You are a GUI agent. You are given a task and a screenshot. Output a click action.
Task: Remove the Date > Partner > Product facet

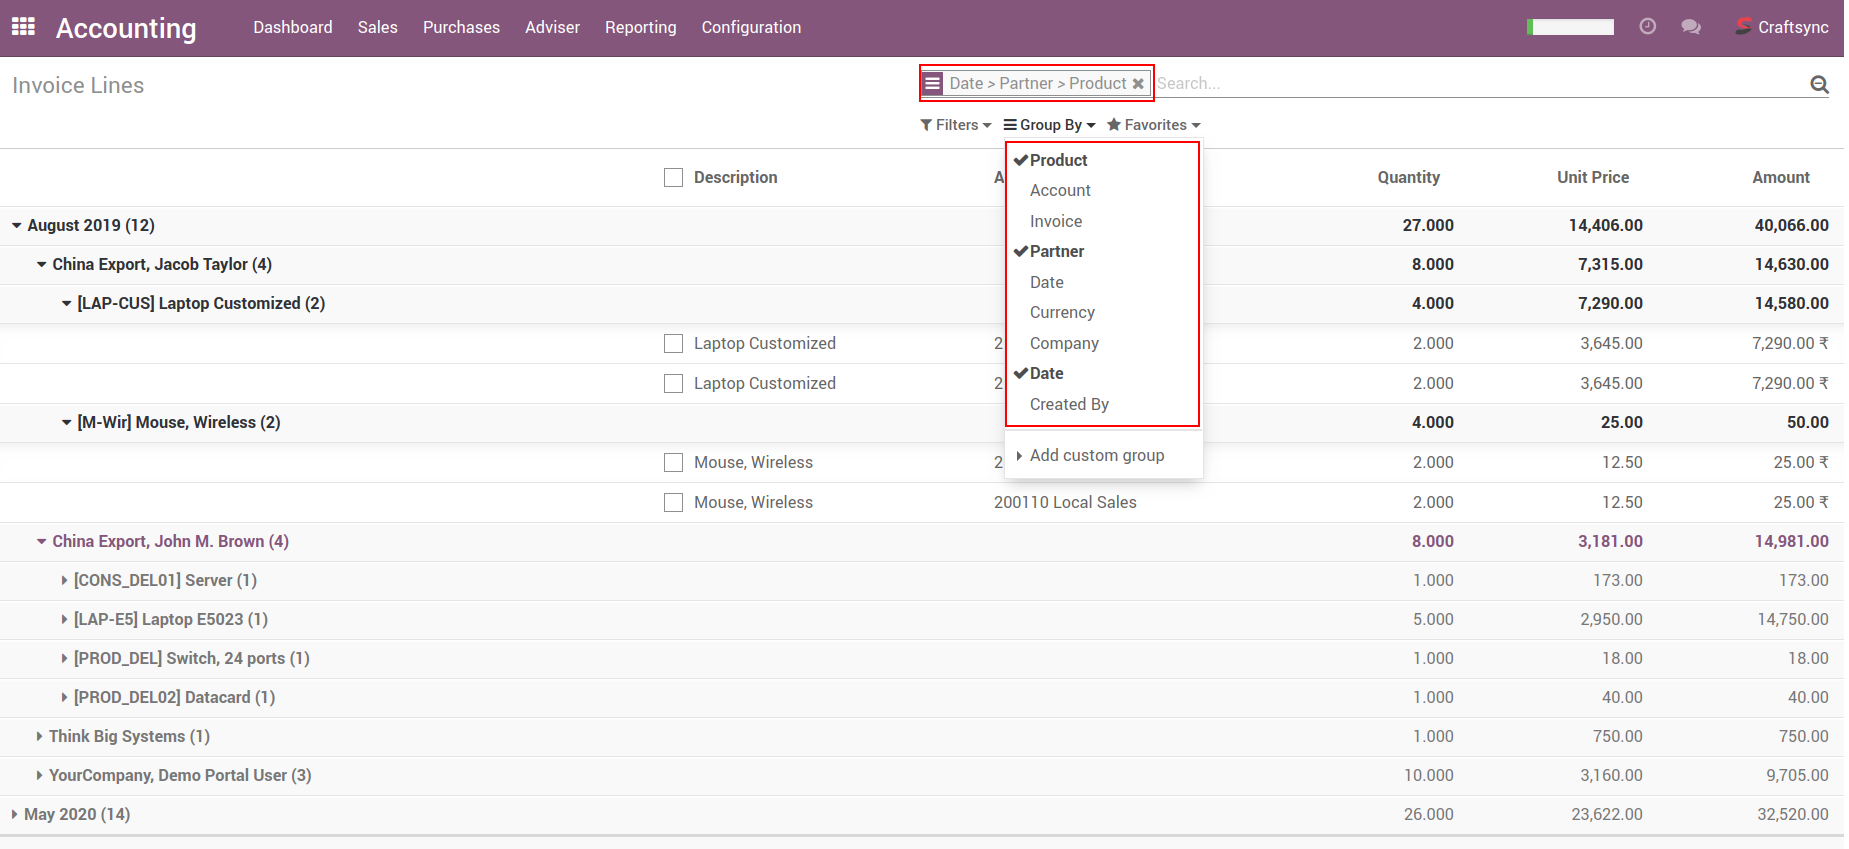click(1138, 84)
